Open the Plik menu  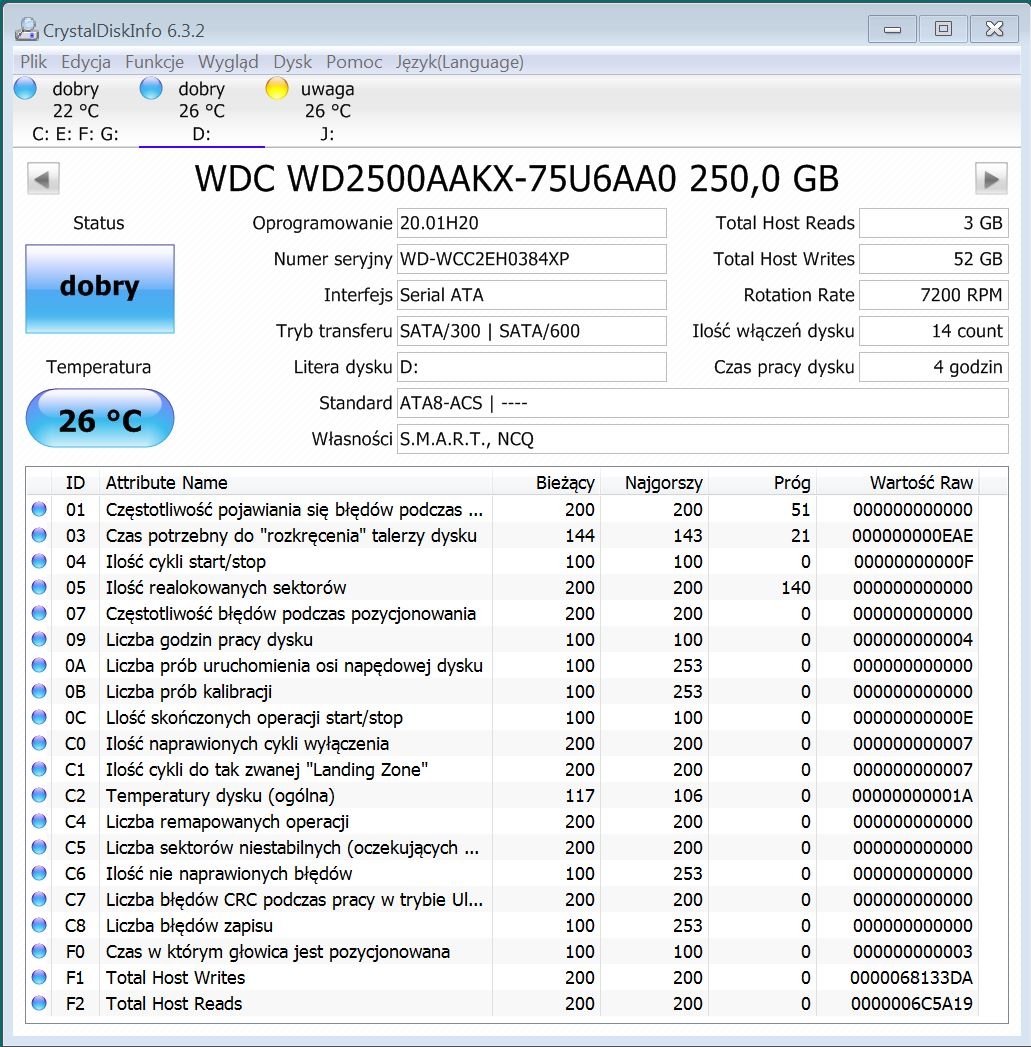click(33, 62)
